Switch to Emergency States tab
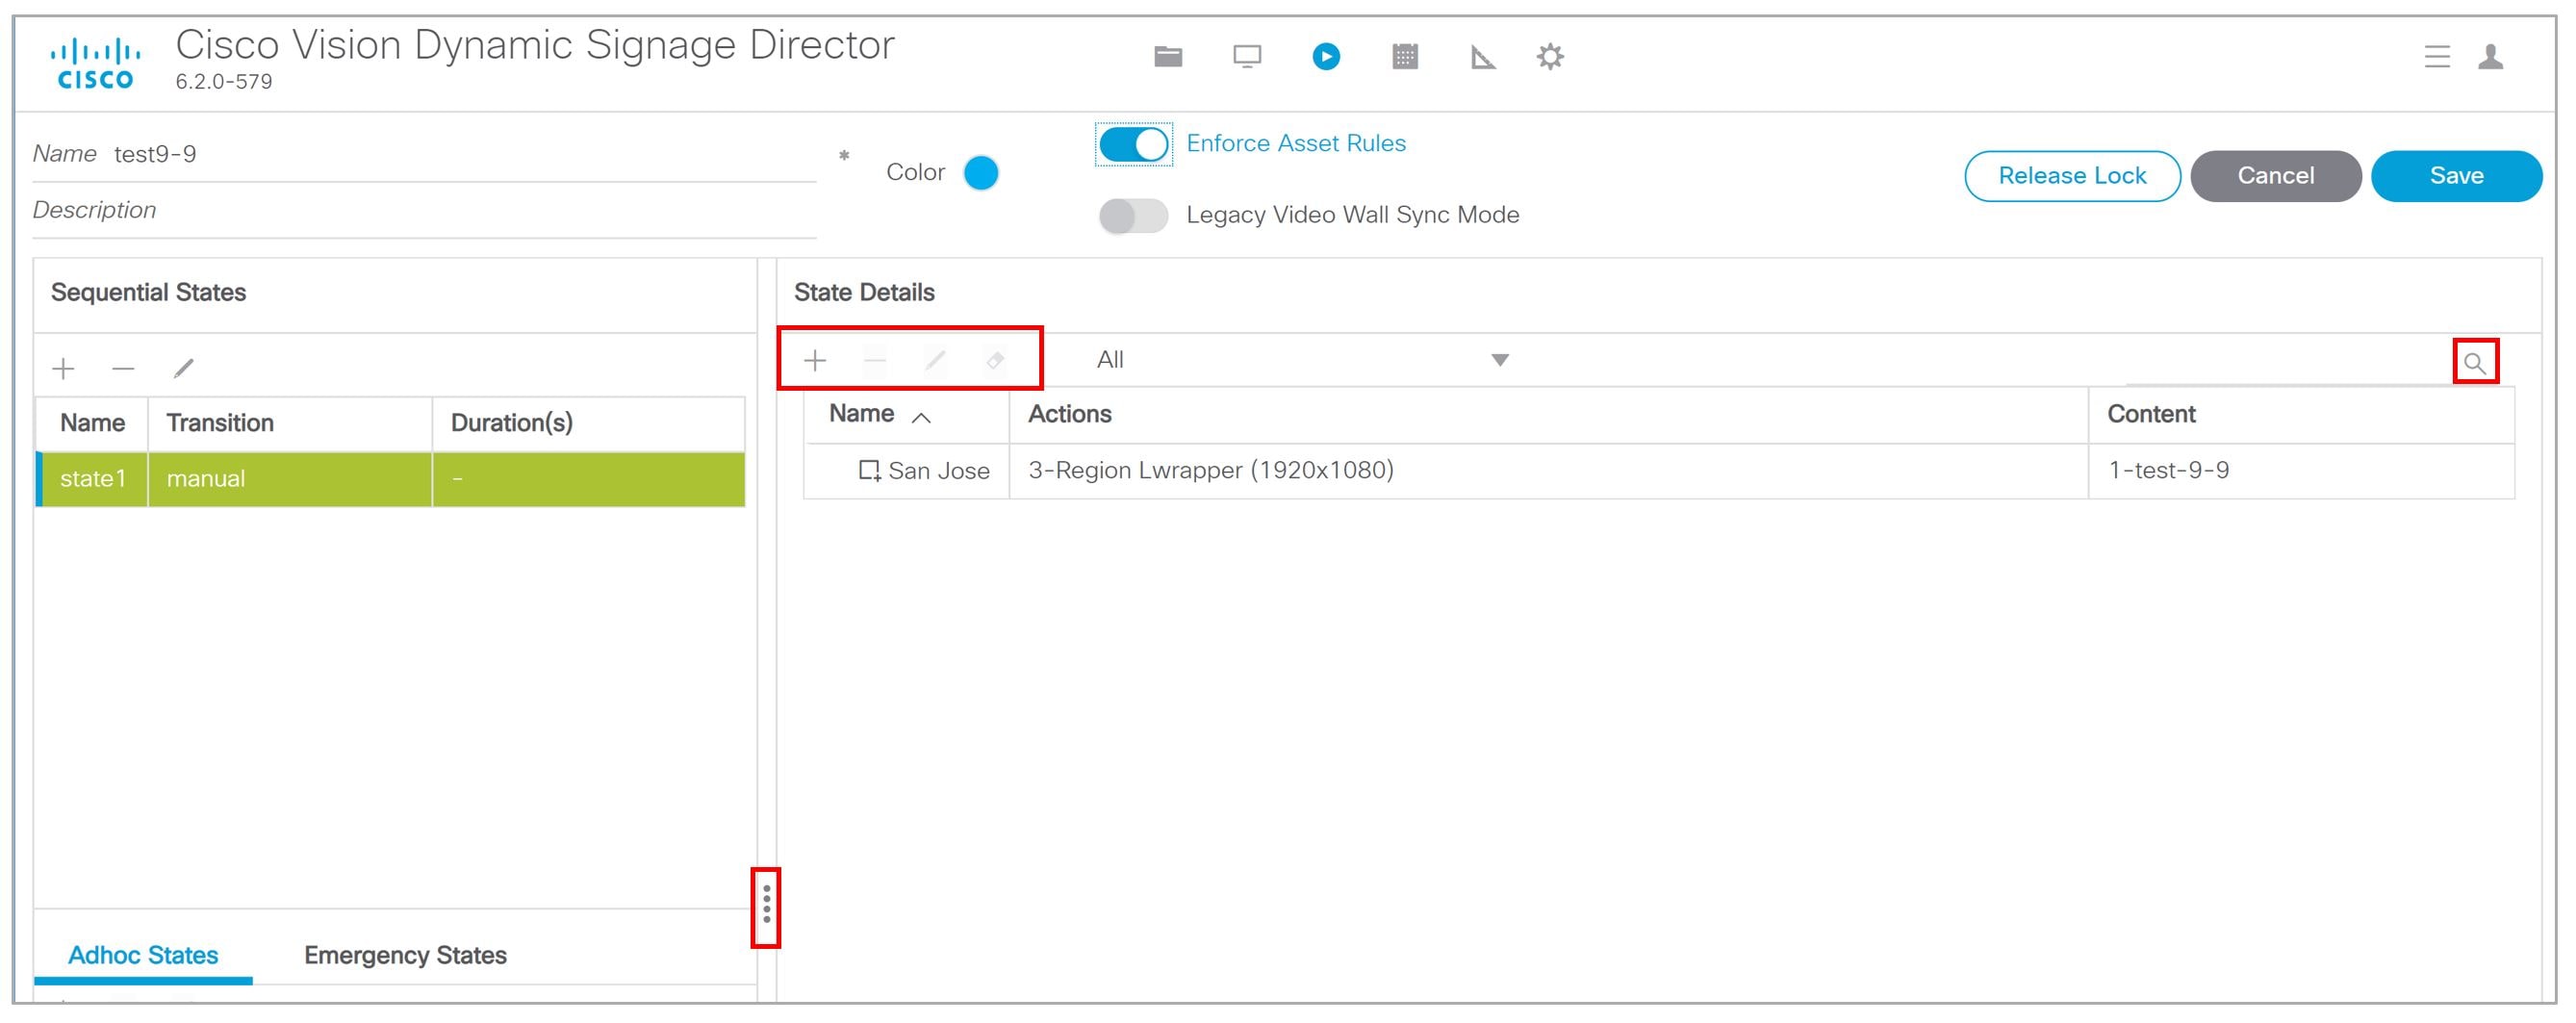The width and height of the screenshot is (2576, 1023). 405,955
